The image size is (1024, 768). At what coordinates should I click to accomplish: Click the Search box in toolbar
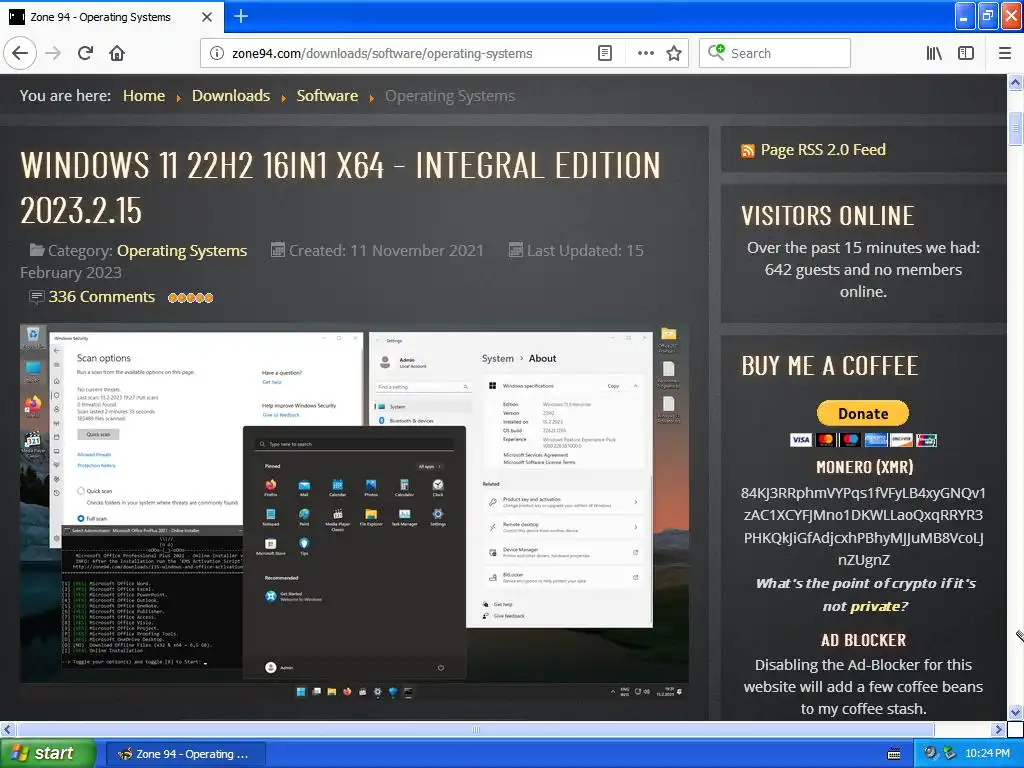tap(775, 53)
